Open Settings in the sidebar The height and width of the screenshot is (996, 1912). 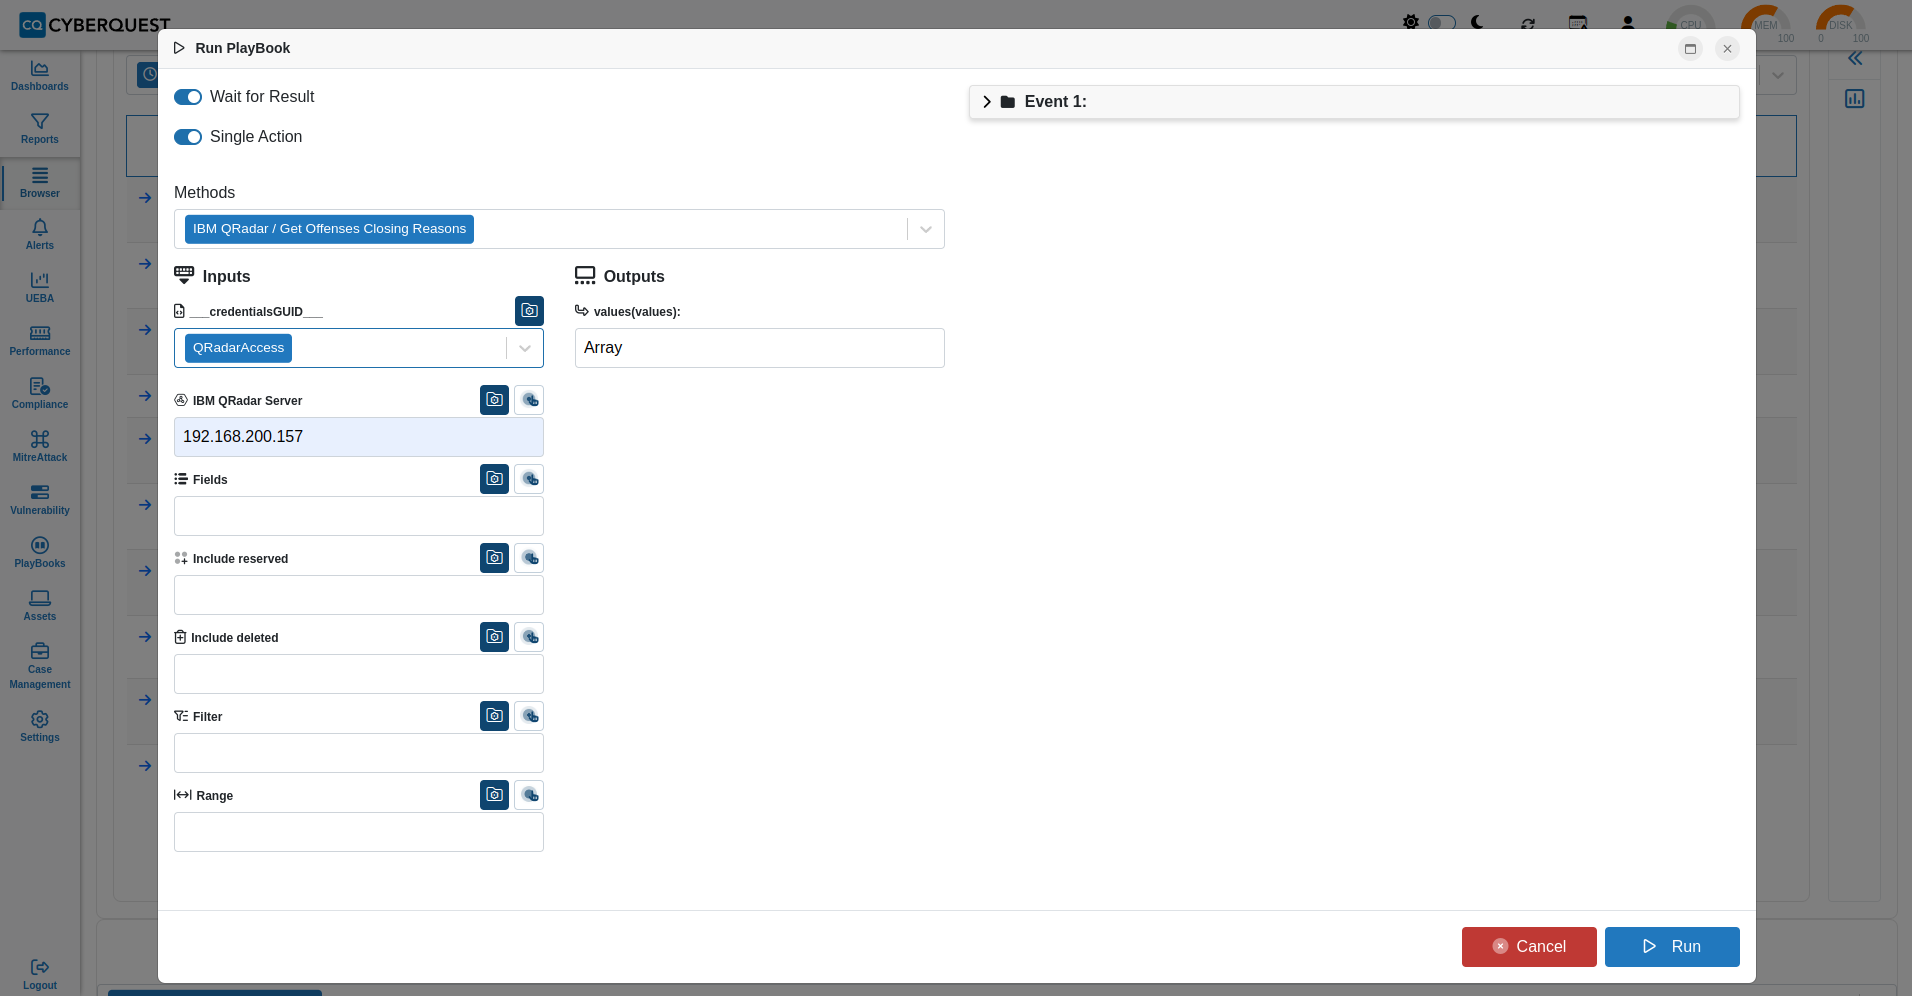40,727
